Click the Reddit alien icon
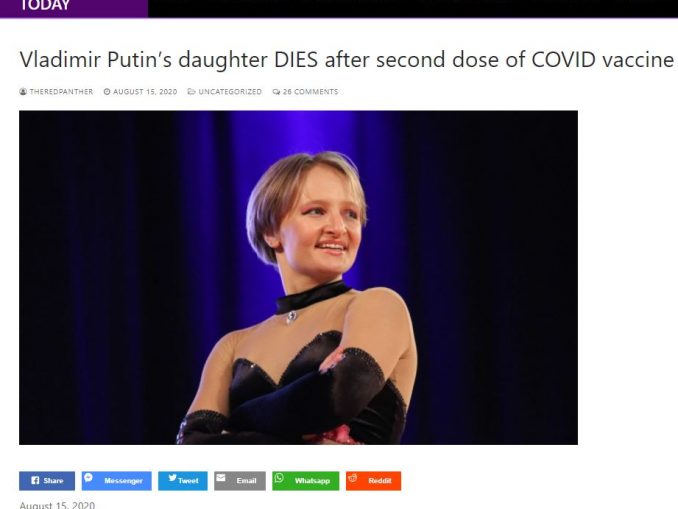Image resolution: width=678 pixels, height=509 pixels. pos(353,477)
